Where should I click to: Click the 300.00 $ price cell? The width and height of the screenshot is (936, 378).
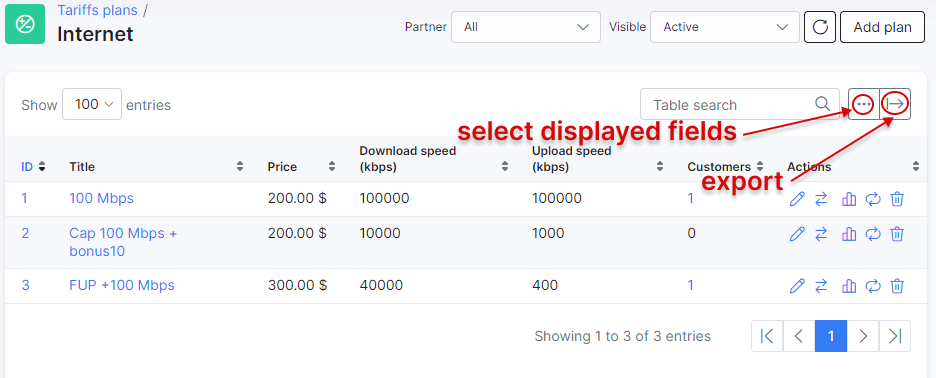click(297, 285)
